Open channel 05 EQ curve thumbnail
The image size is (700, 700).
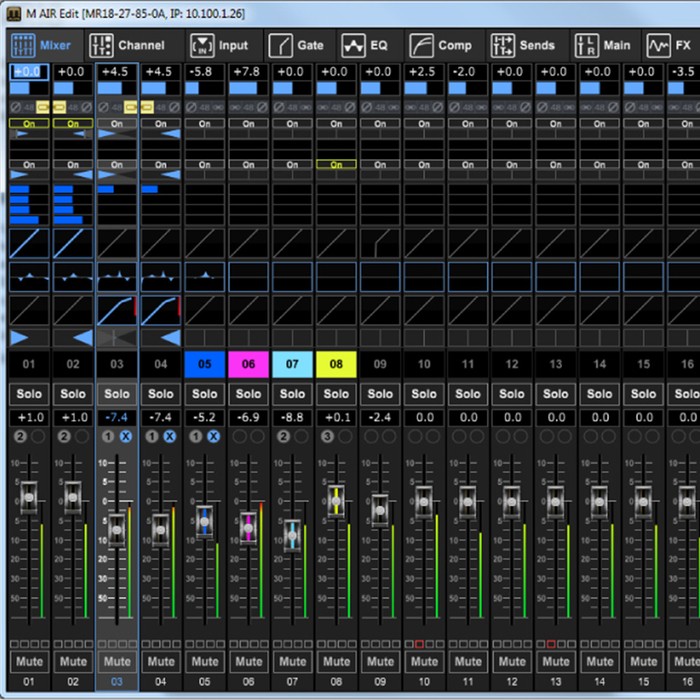pos(204,277)
